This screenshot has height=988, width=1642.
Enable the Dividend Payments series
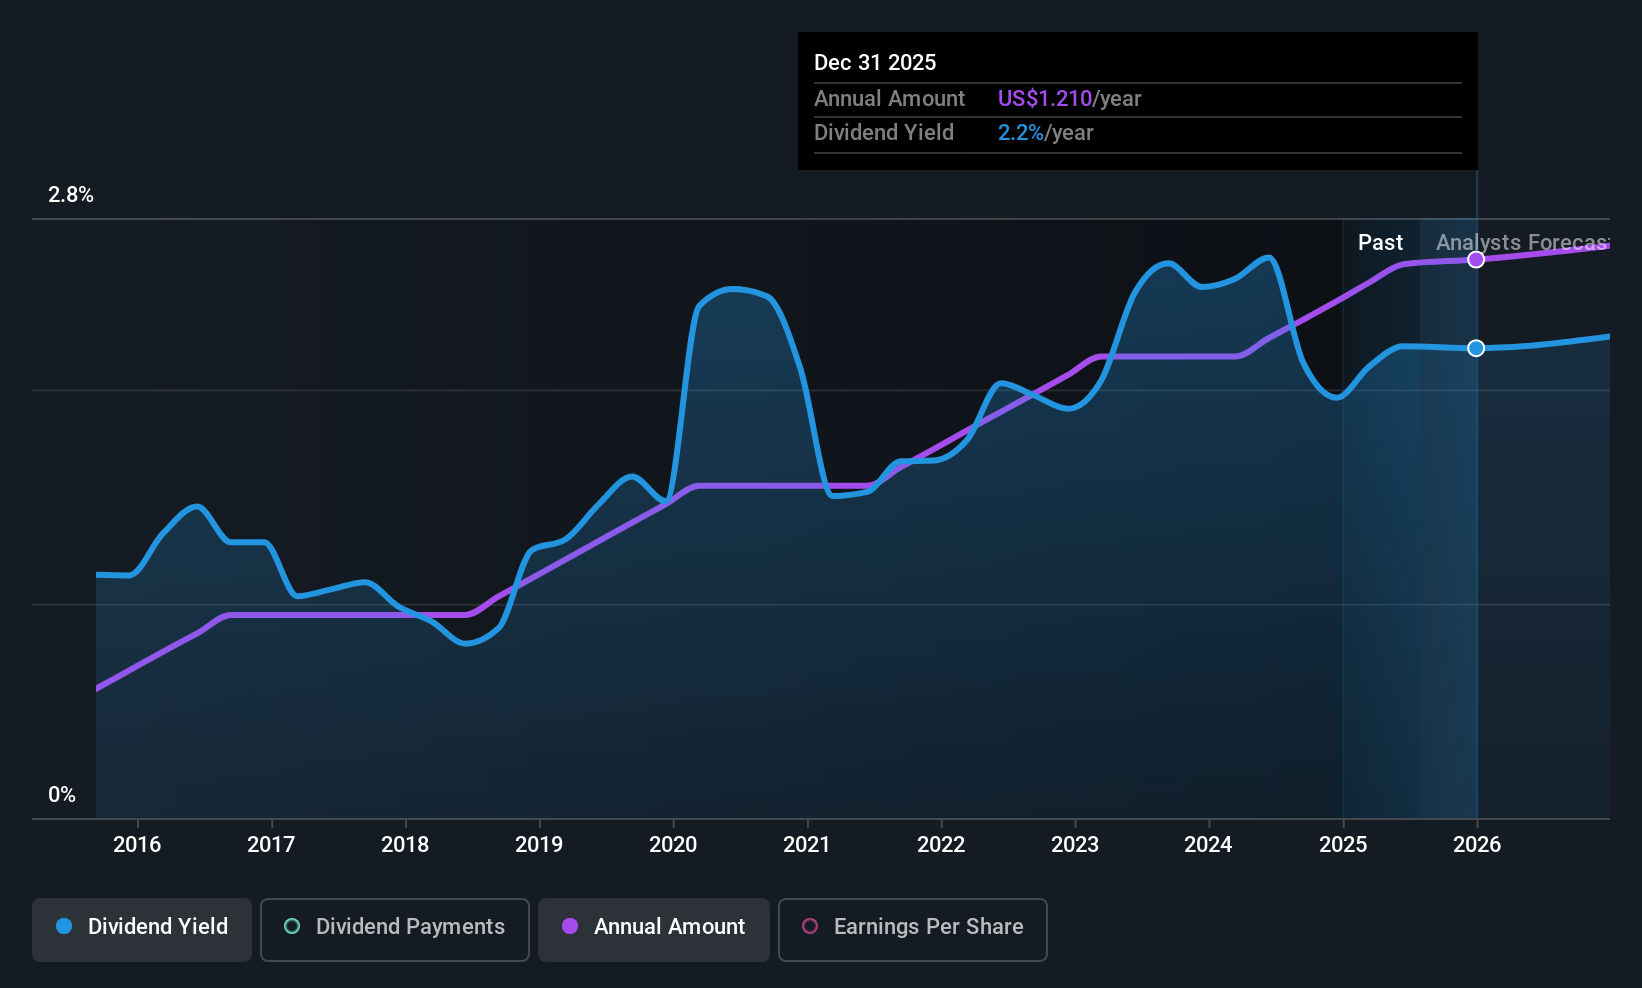(394, 929)
